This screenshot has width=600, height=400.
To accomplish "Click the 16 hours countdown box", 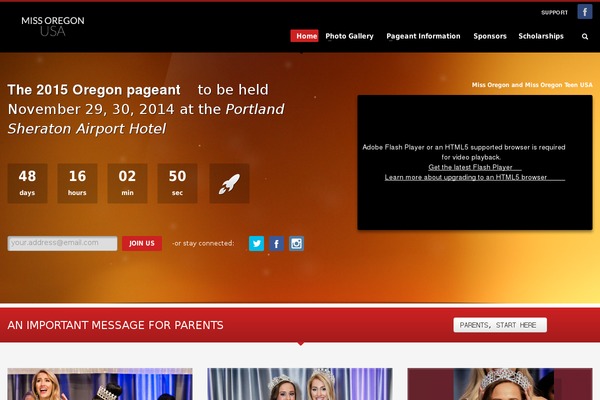I will tap(77, 183).
